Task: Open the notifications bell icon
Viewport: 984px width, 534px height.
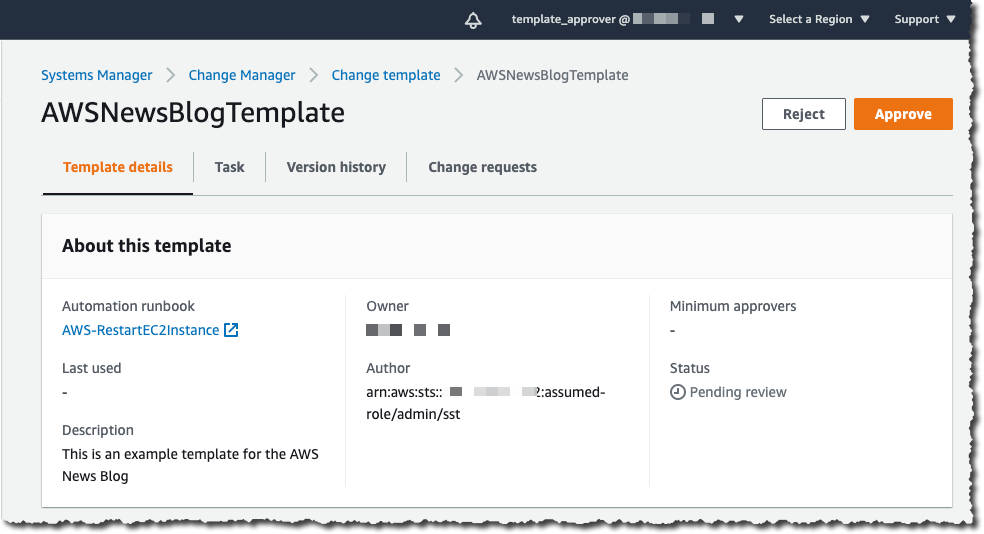Action: [473, 20]
